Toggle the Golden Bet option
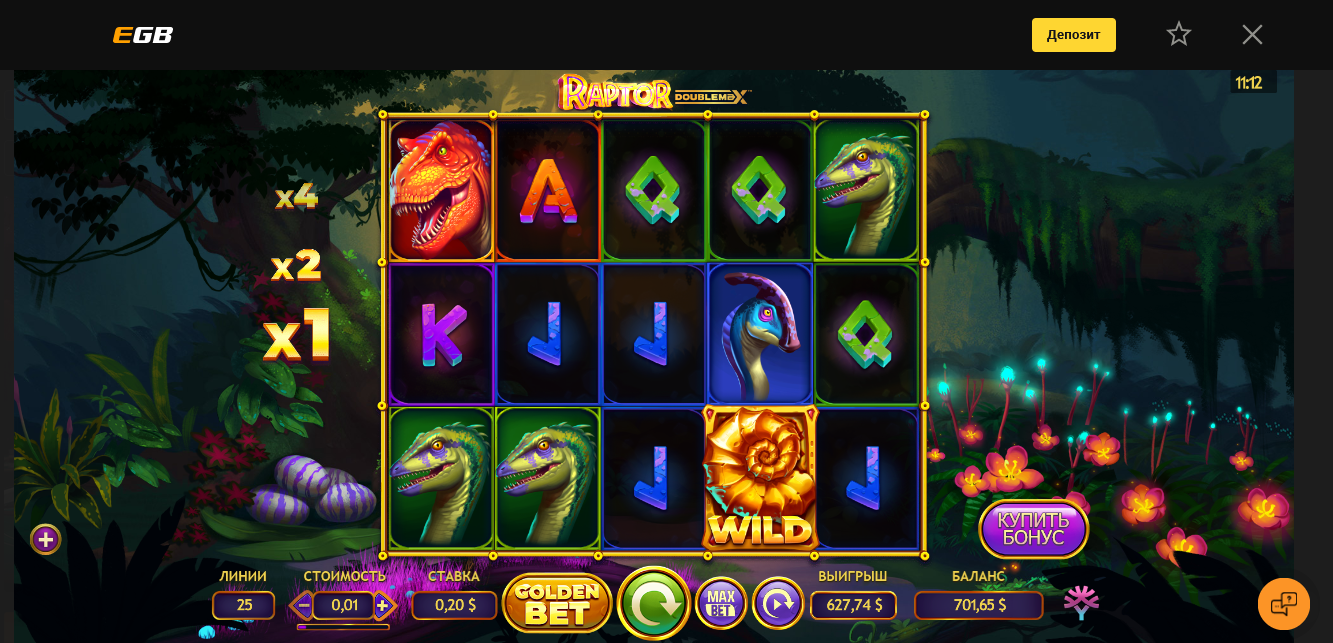Viewport: 1333px width, 643px height. pos(557,603)
